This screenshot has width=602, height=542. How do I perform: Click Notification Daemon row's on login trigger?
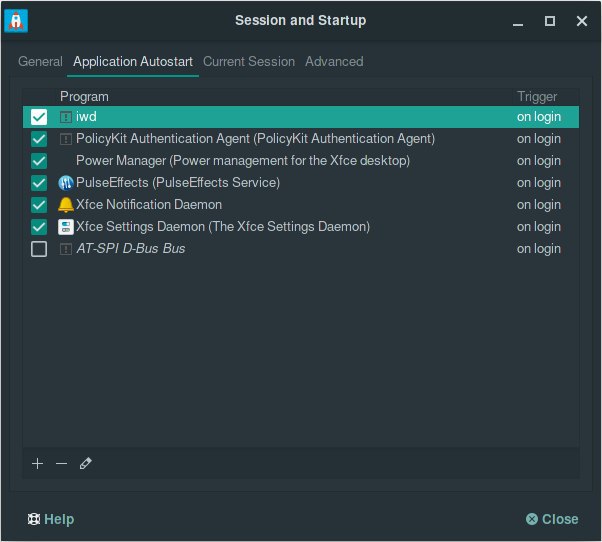[x=539, y=205]
